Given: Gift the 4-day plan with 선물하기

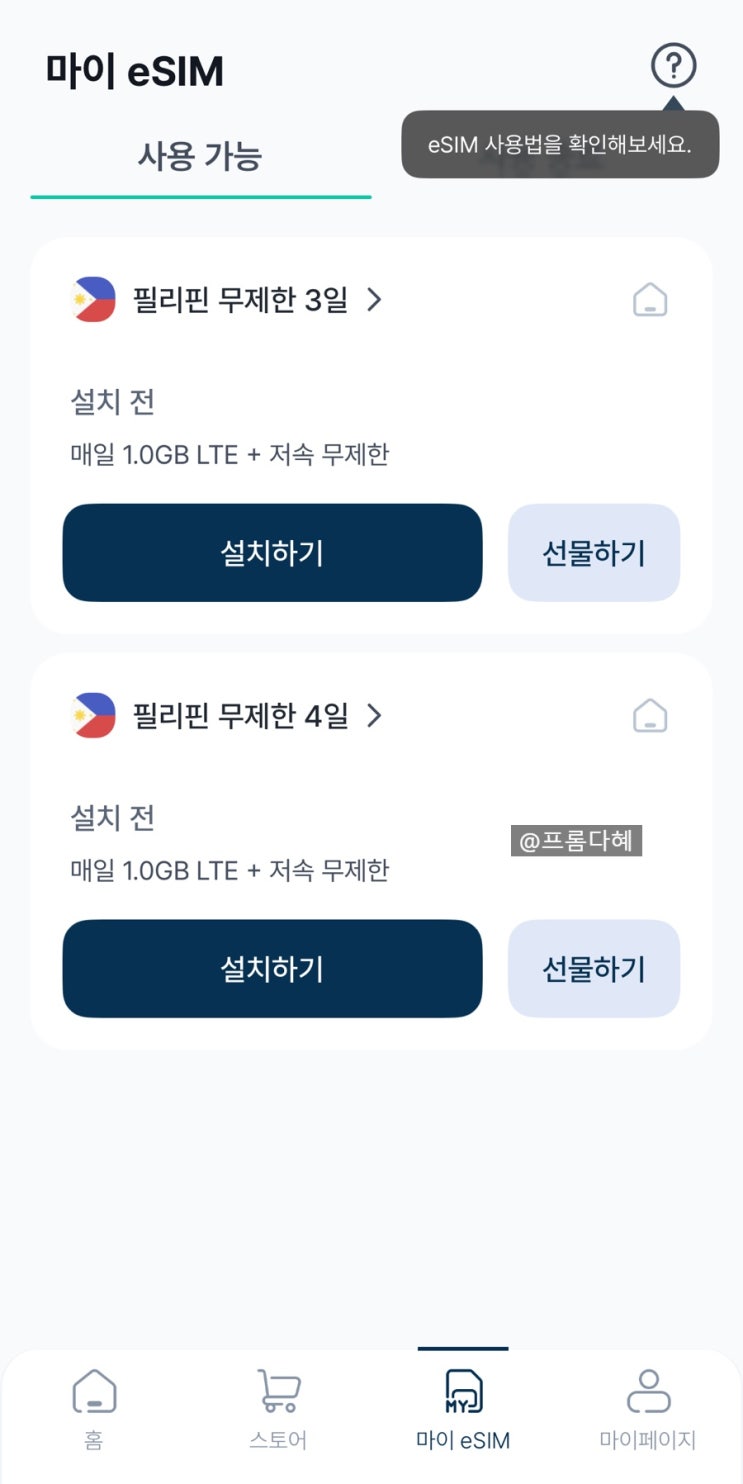Looking at the screenshot, I should point(594,969).
